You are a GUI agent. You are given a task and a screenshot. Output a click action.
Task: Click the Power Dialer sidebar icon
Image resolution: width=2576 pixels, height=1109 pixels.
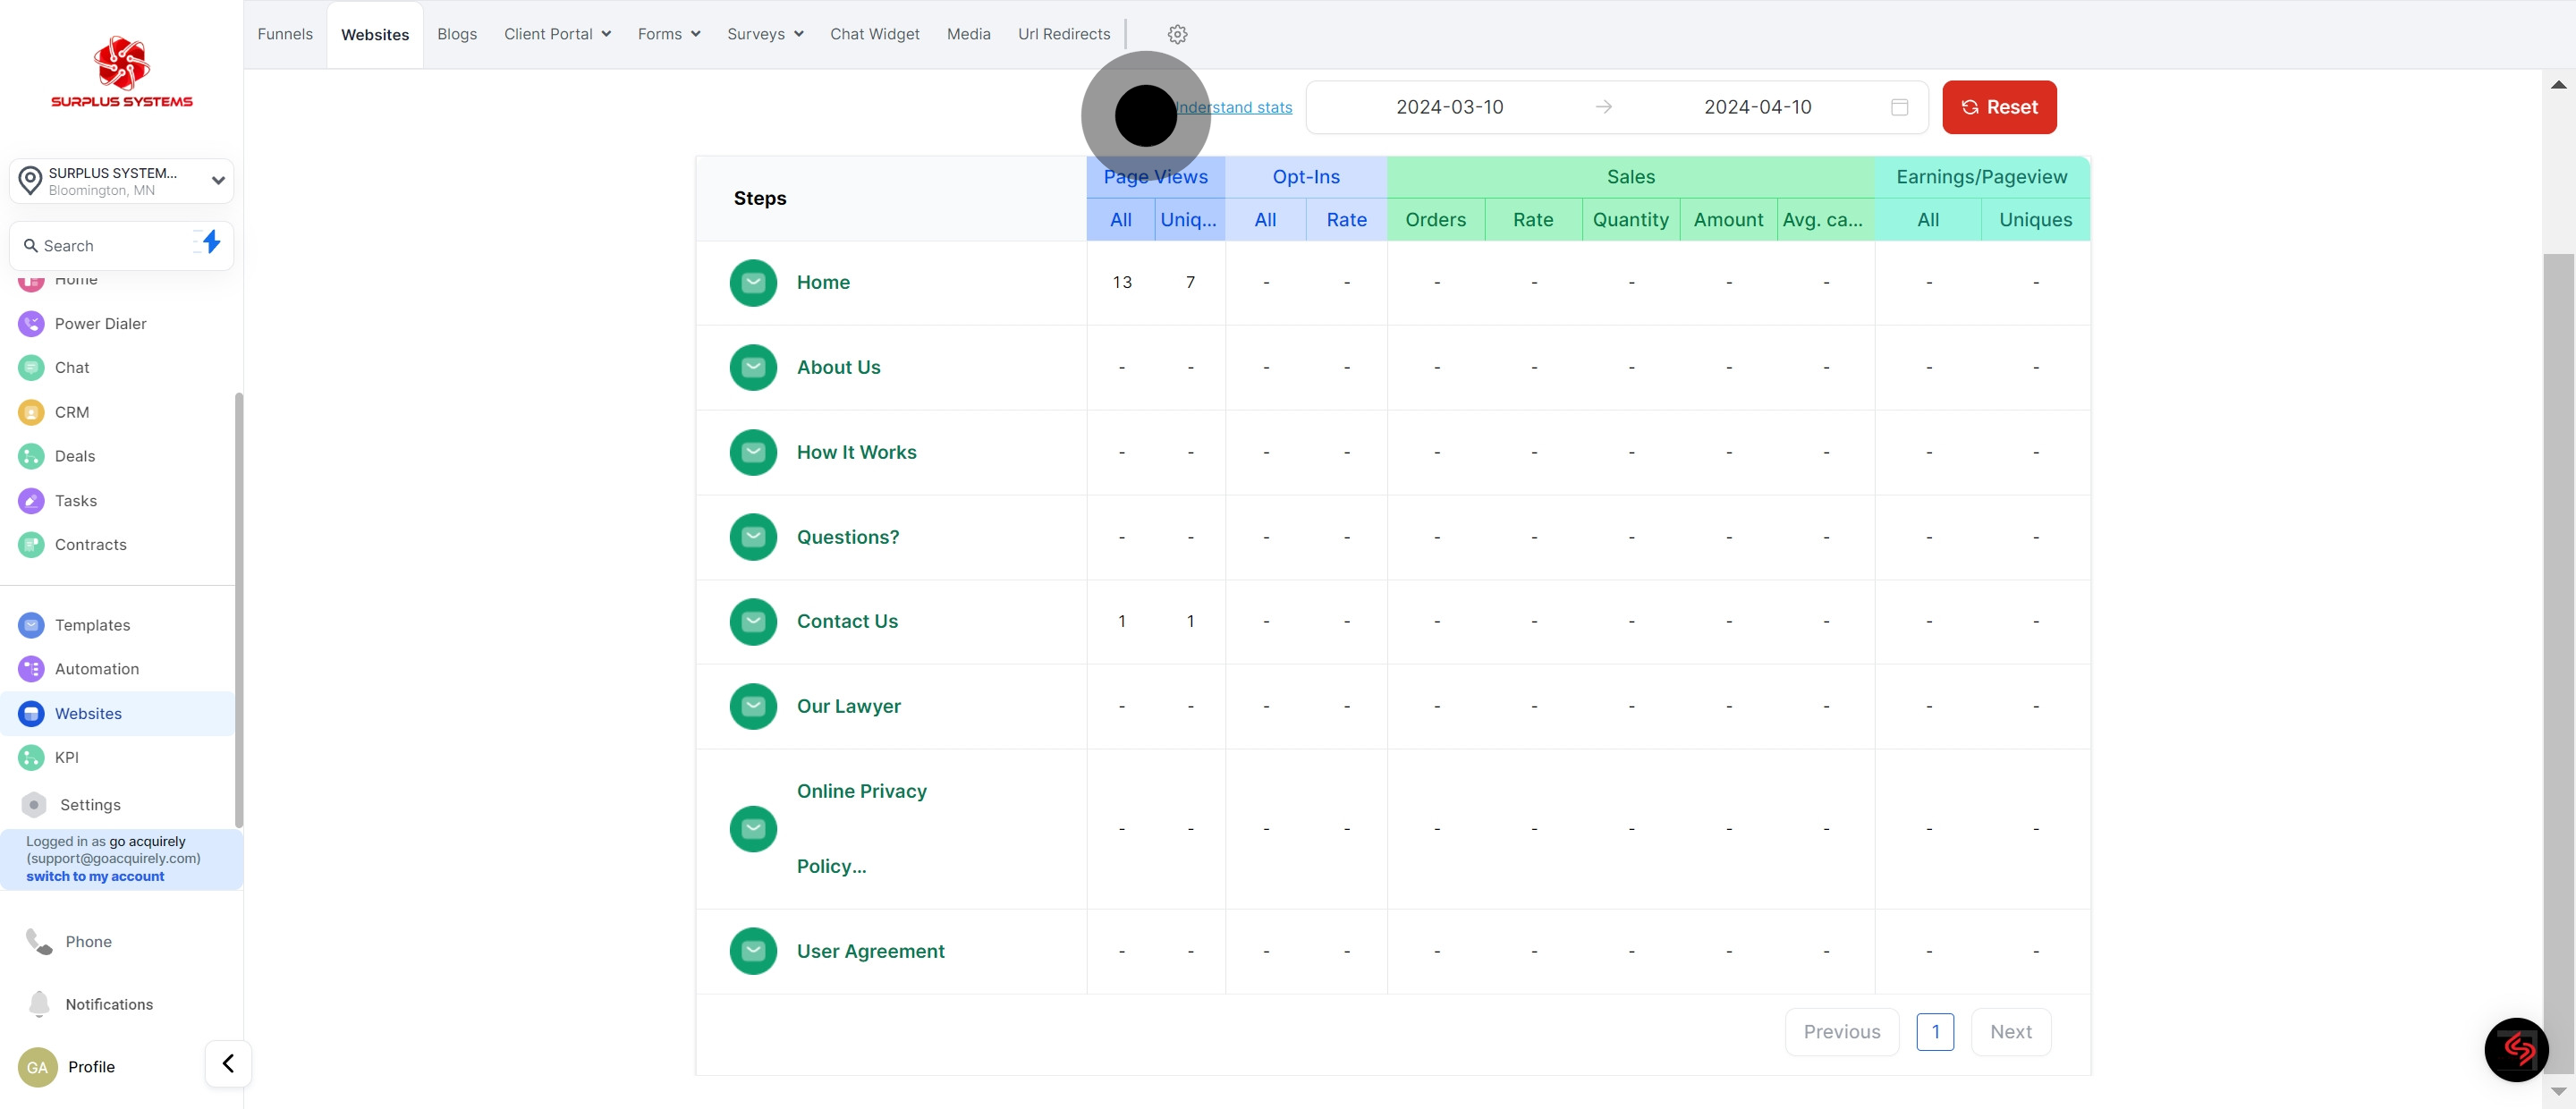[x=31, y=324]
